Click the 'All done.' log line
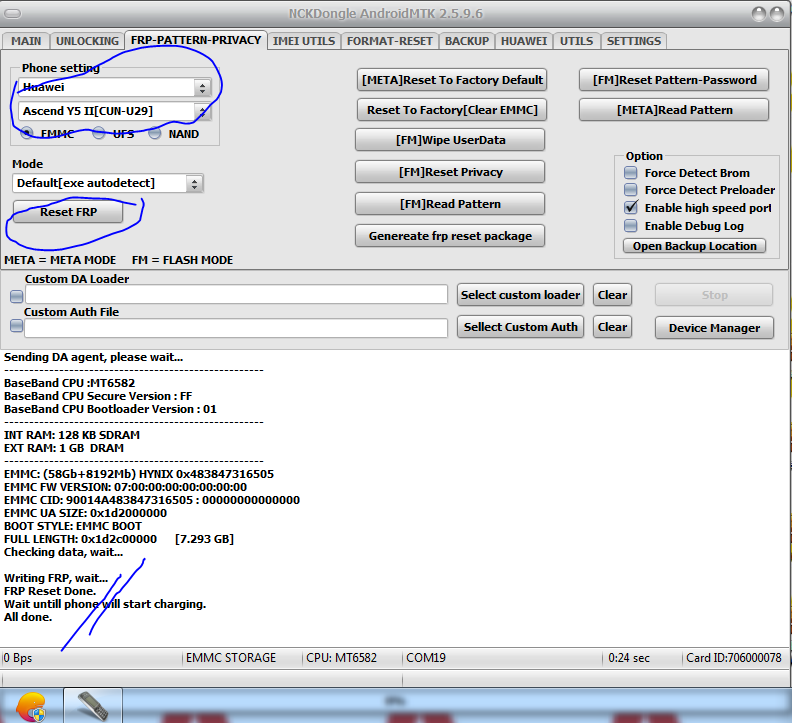Viewport: 792px width, 723px height. [28, 617]
